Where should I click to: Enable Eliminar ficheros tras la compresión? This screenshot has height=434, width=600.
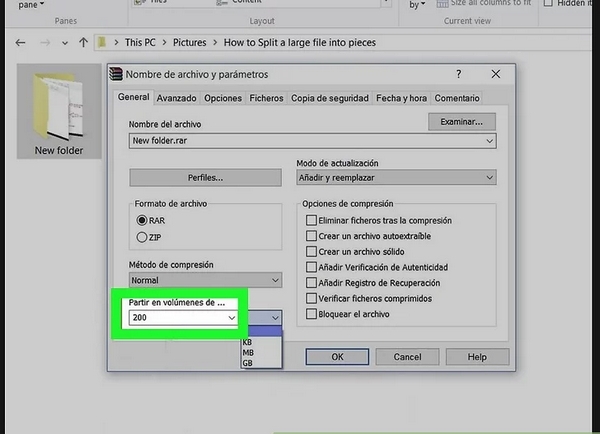click(312, 221)
